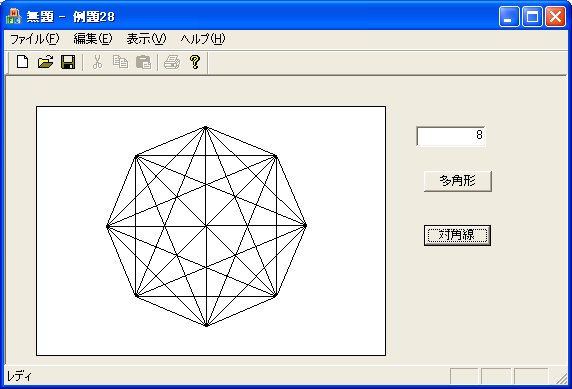Open the ファイル(F) menu
This screenshot has height=389, width=572.
[34, 39]
